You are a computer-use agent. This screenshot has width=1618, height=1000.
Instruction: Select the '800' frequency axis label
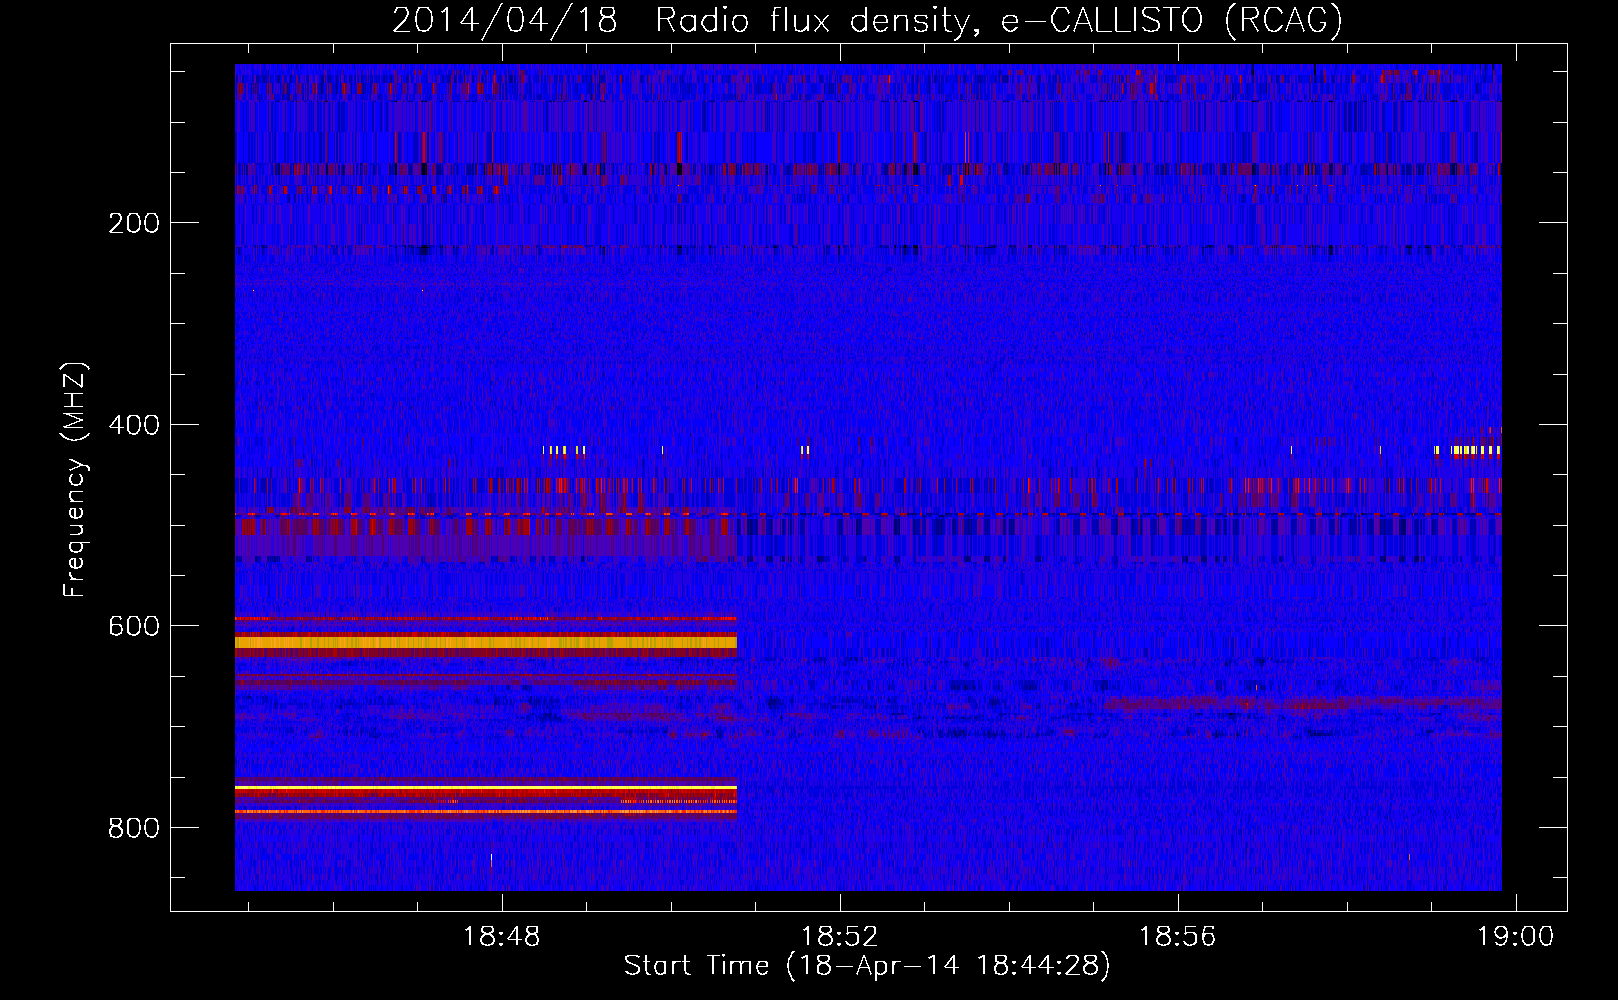(x=134, y=828)
